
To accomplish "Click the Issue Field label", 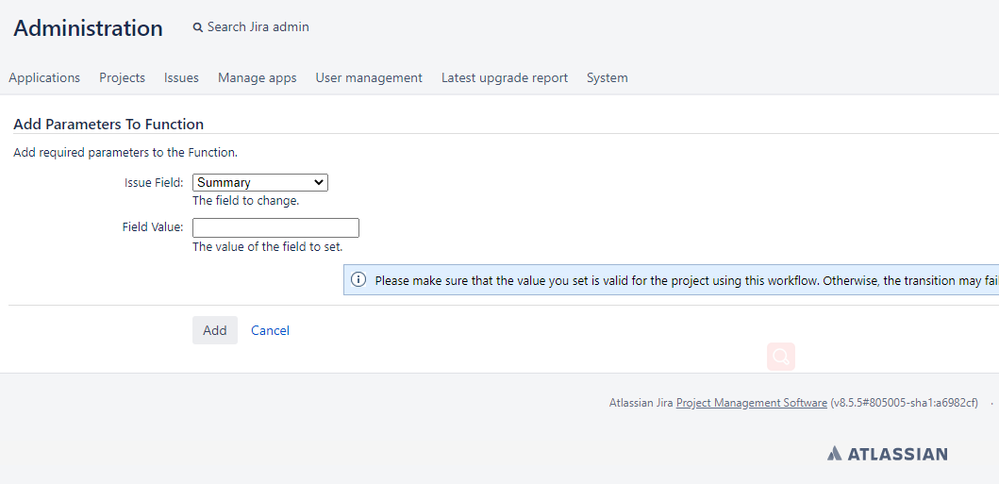I will [x=154, y=183].
